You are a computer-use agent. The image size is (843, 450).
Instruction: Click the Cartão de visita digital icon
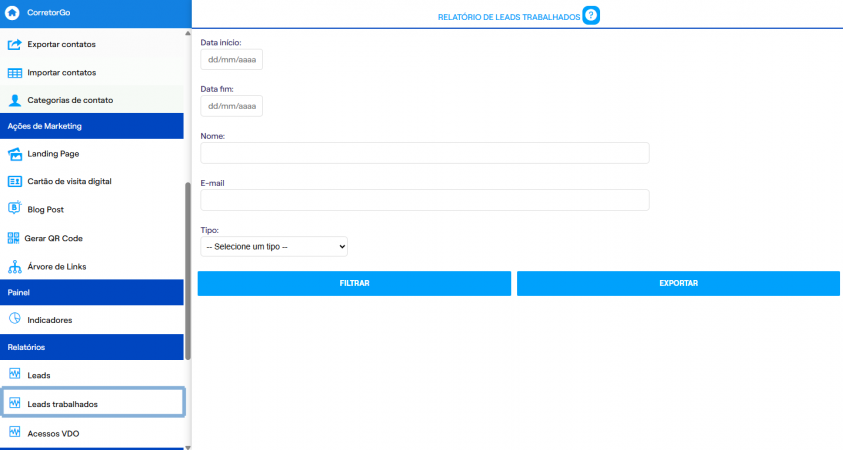15,182
